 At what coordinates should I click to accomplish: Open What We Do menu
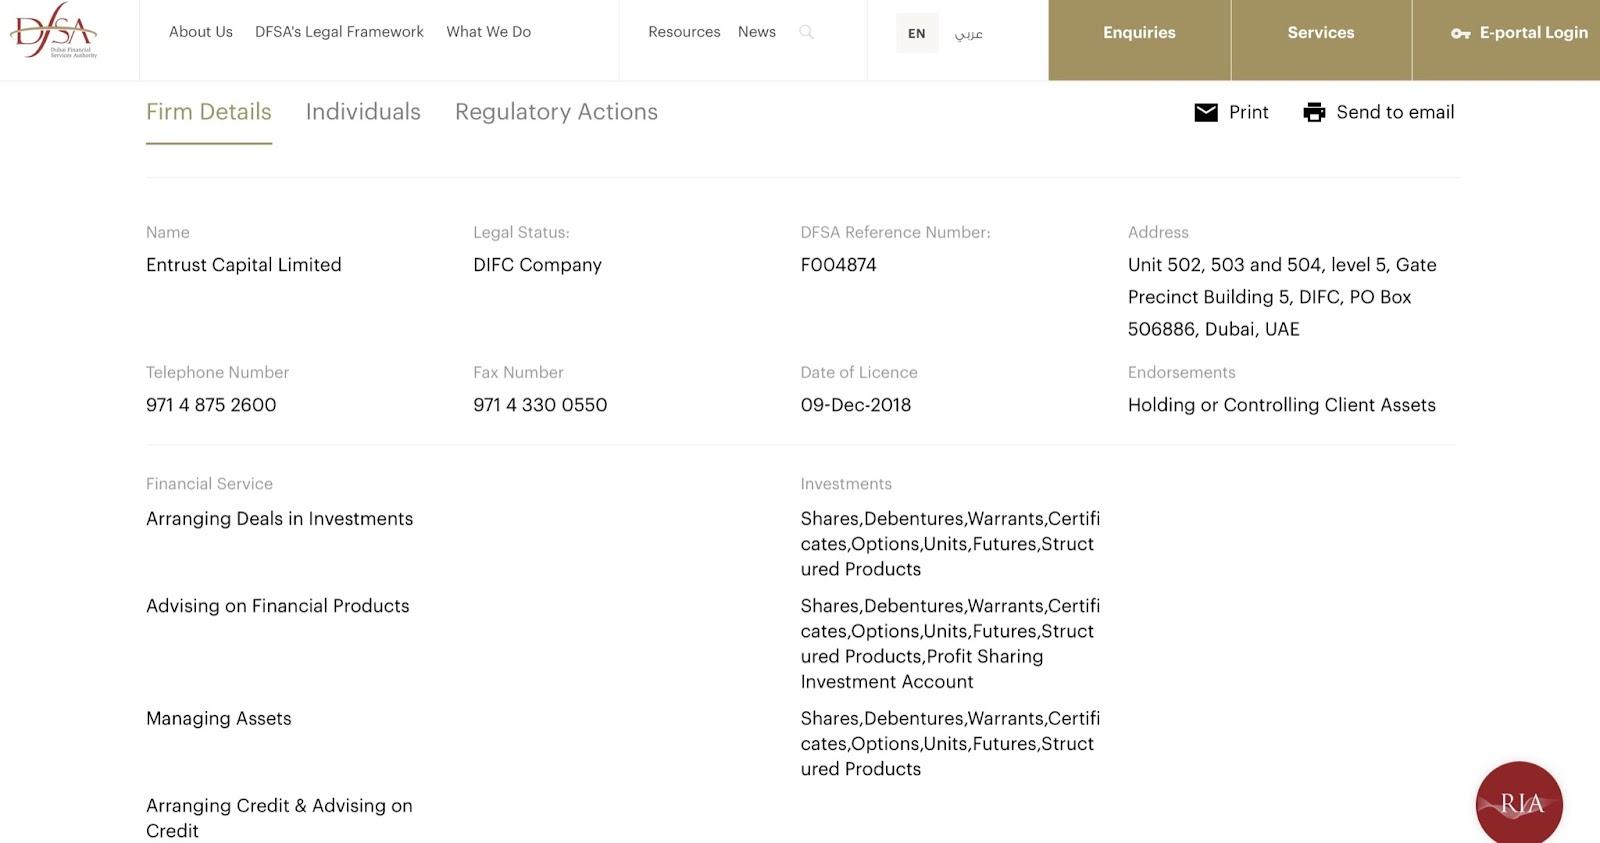point(489,32)
